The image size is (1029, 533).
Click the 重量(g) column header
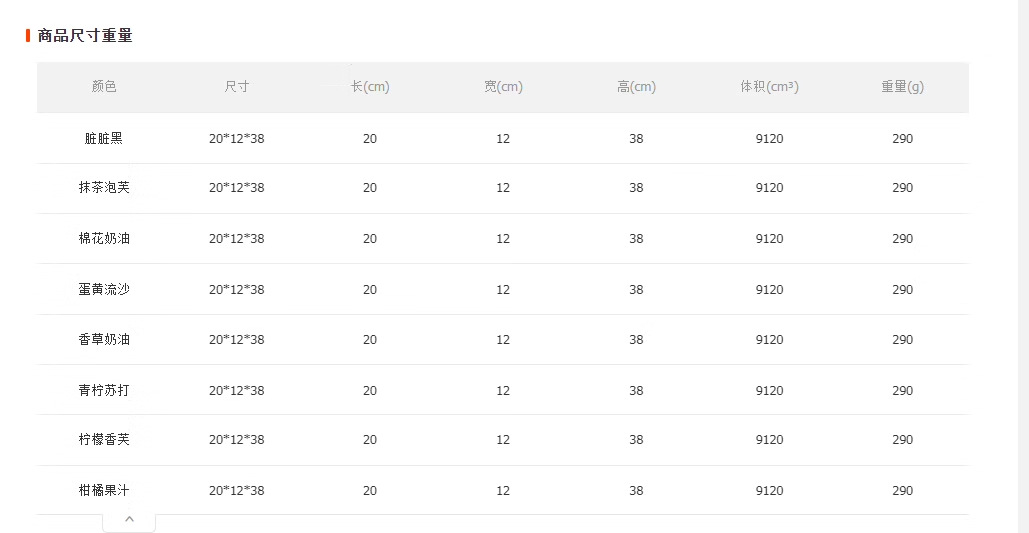(x=902, y=87)
